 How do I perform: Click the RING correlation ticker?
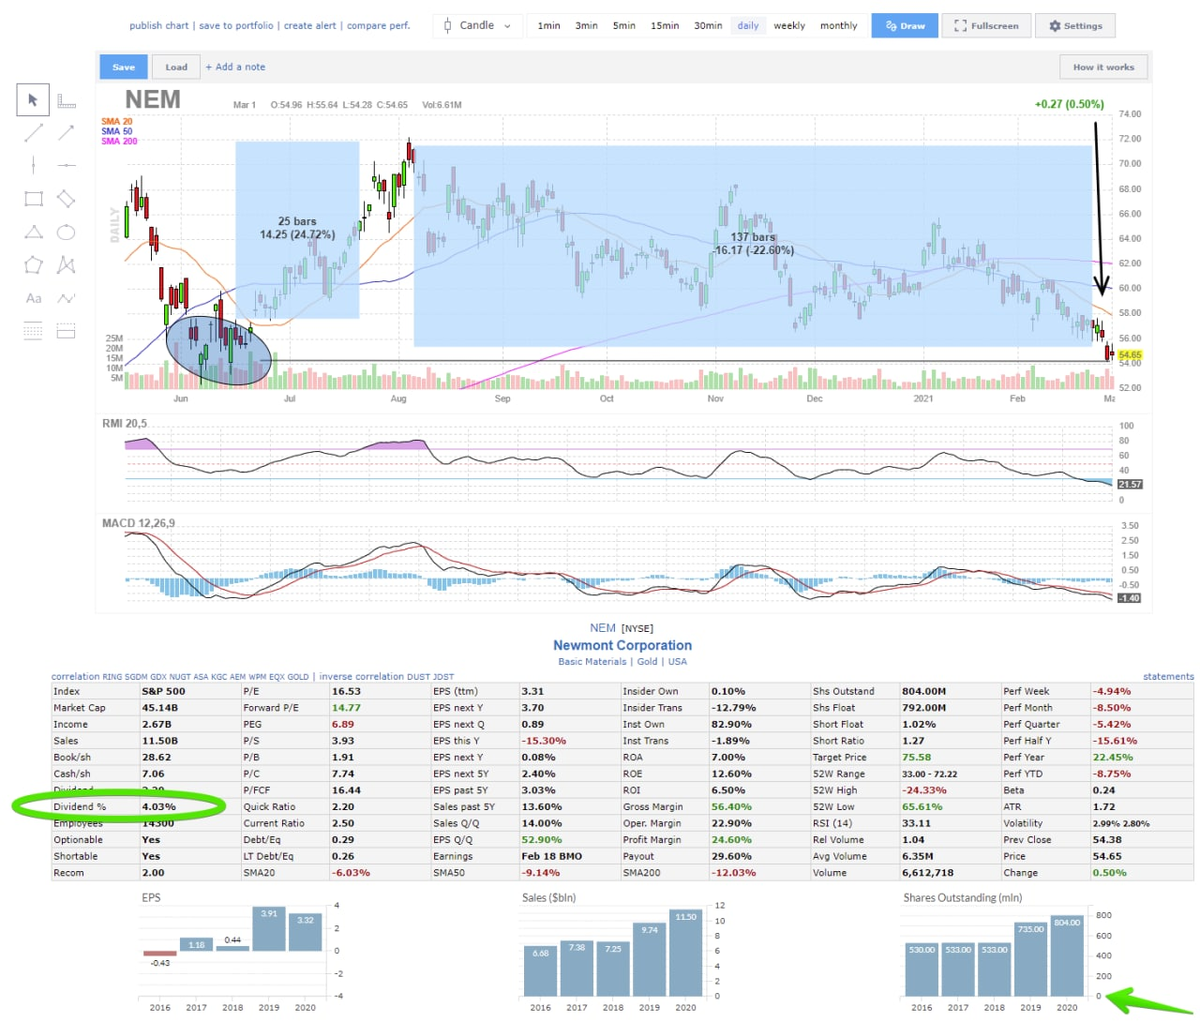(111, 677)
